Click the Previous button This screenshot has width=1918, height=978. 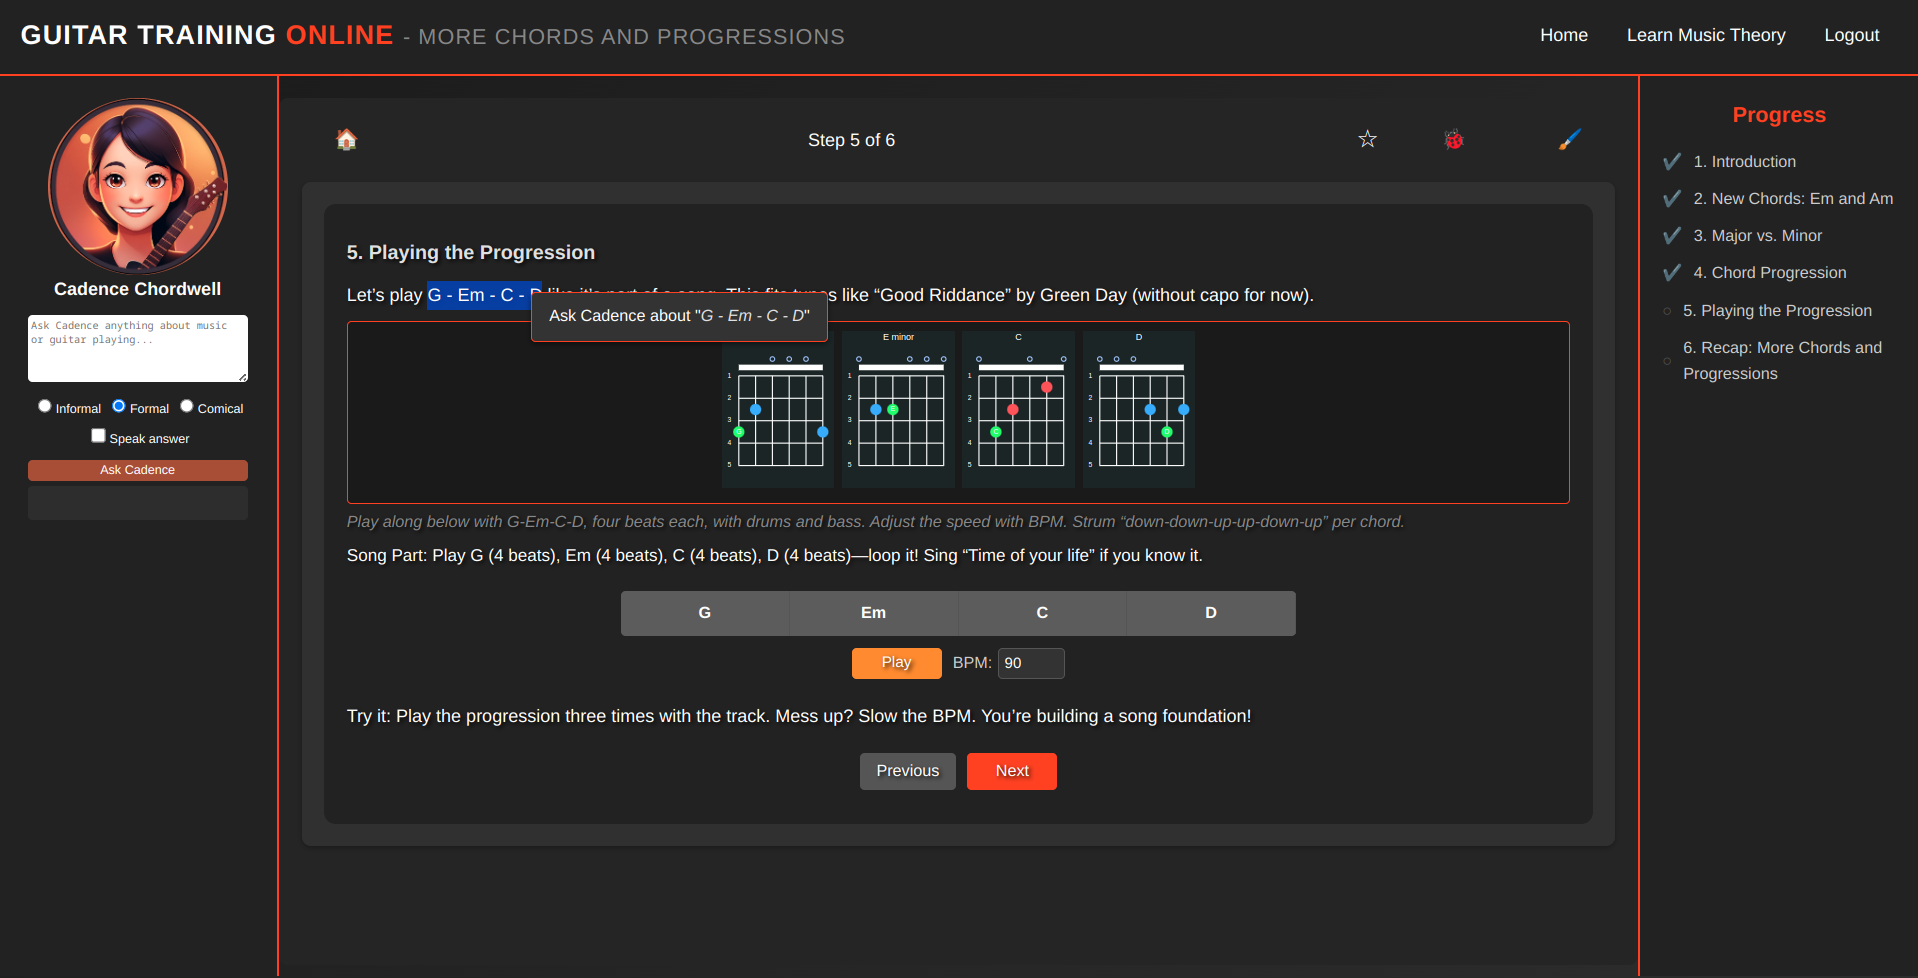pyautogui.click(x=907, y=771)
